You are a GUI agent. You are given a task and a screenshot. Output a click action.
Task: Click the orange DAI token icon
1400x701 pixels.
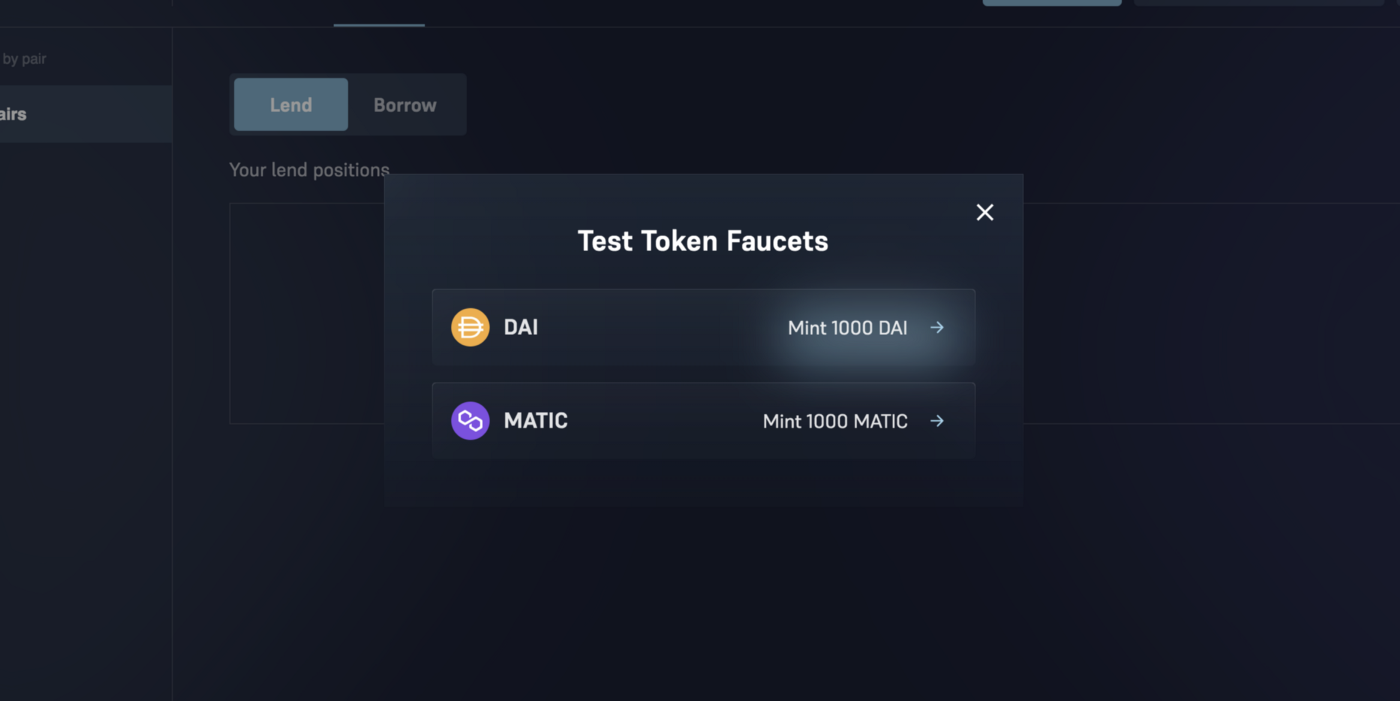point(470,327)
